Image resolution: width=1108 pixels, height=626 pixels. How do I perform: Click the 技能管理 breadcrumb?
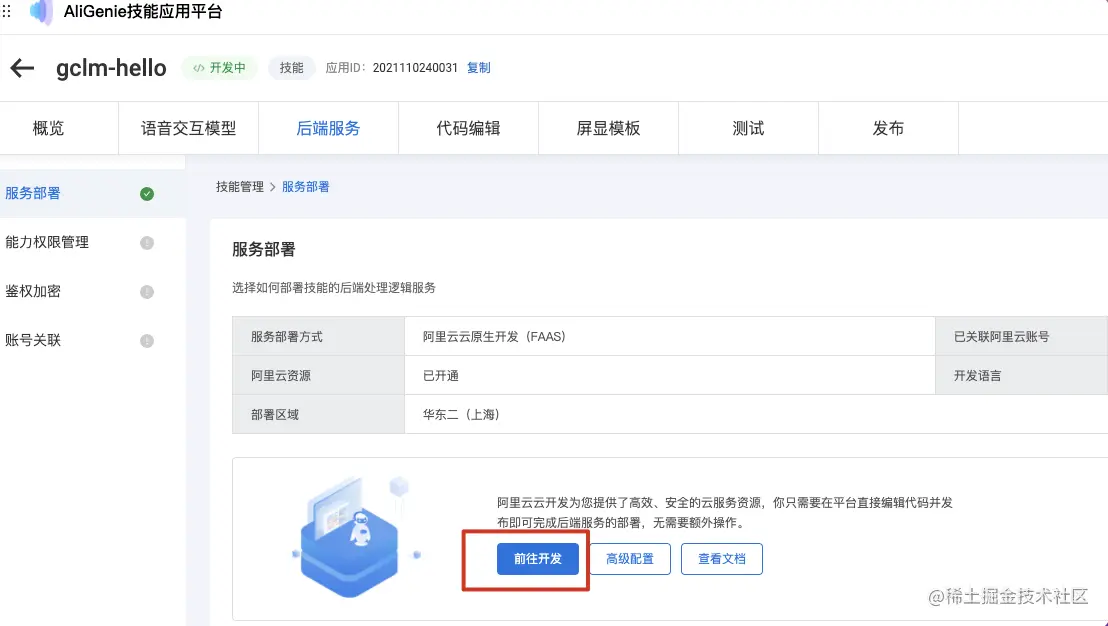pyautogui.click(x=240, y=187)
